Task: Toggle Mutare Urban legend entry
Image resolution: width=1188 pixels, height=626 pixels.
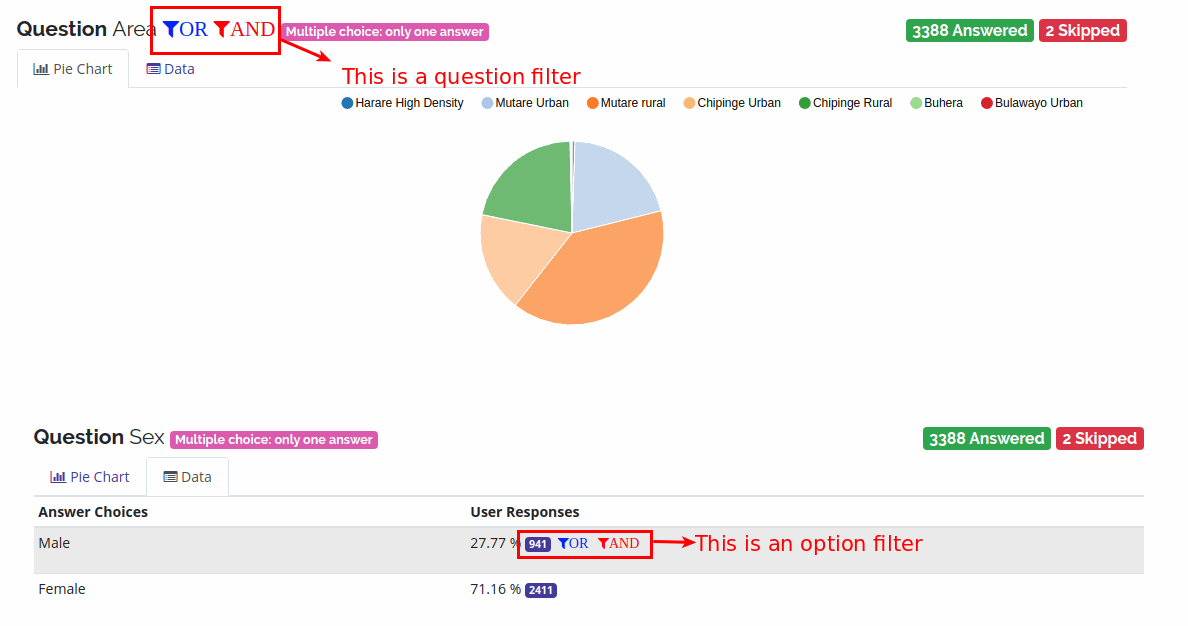Action: 525,103
